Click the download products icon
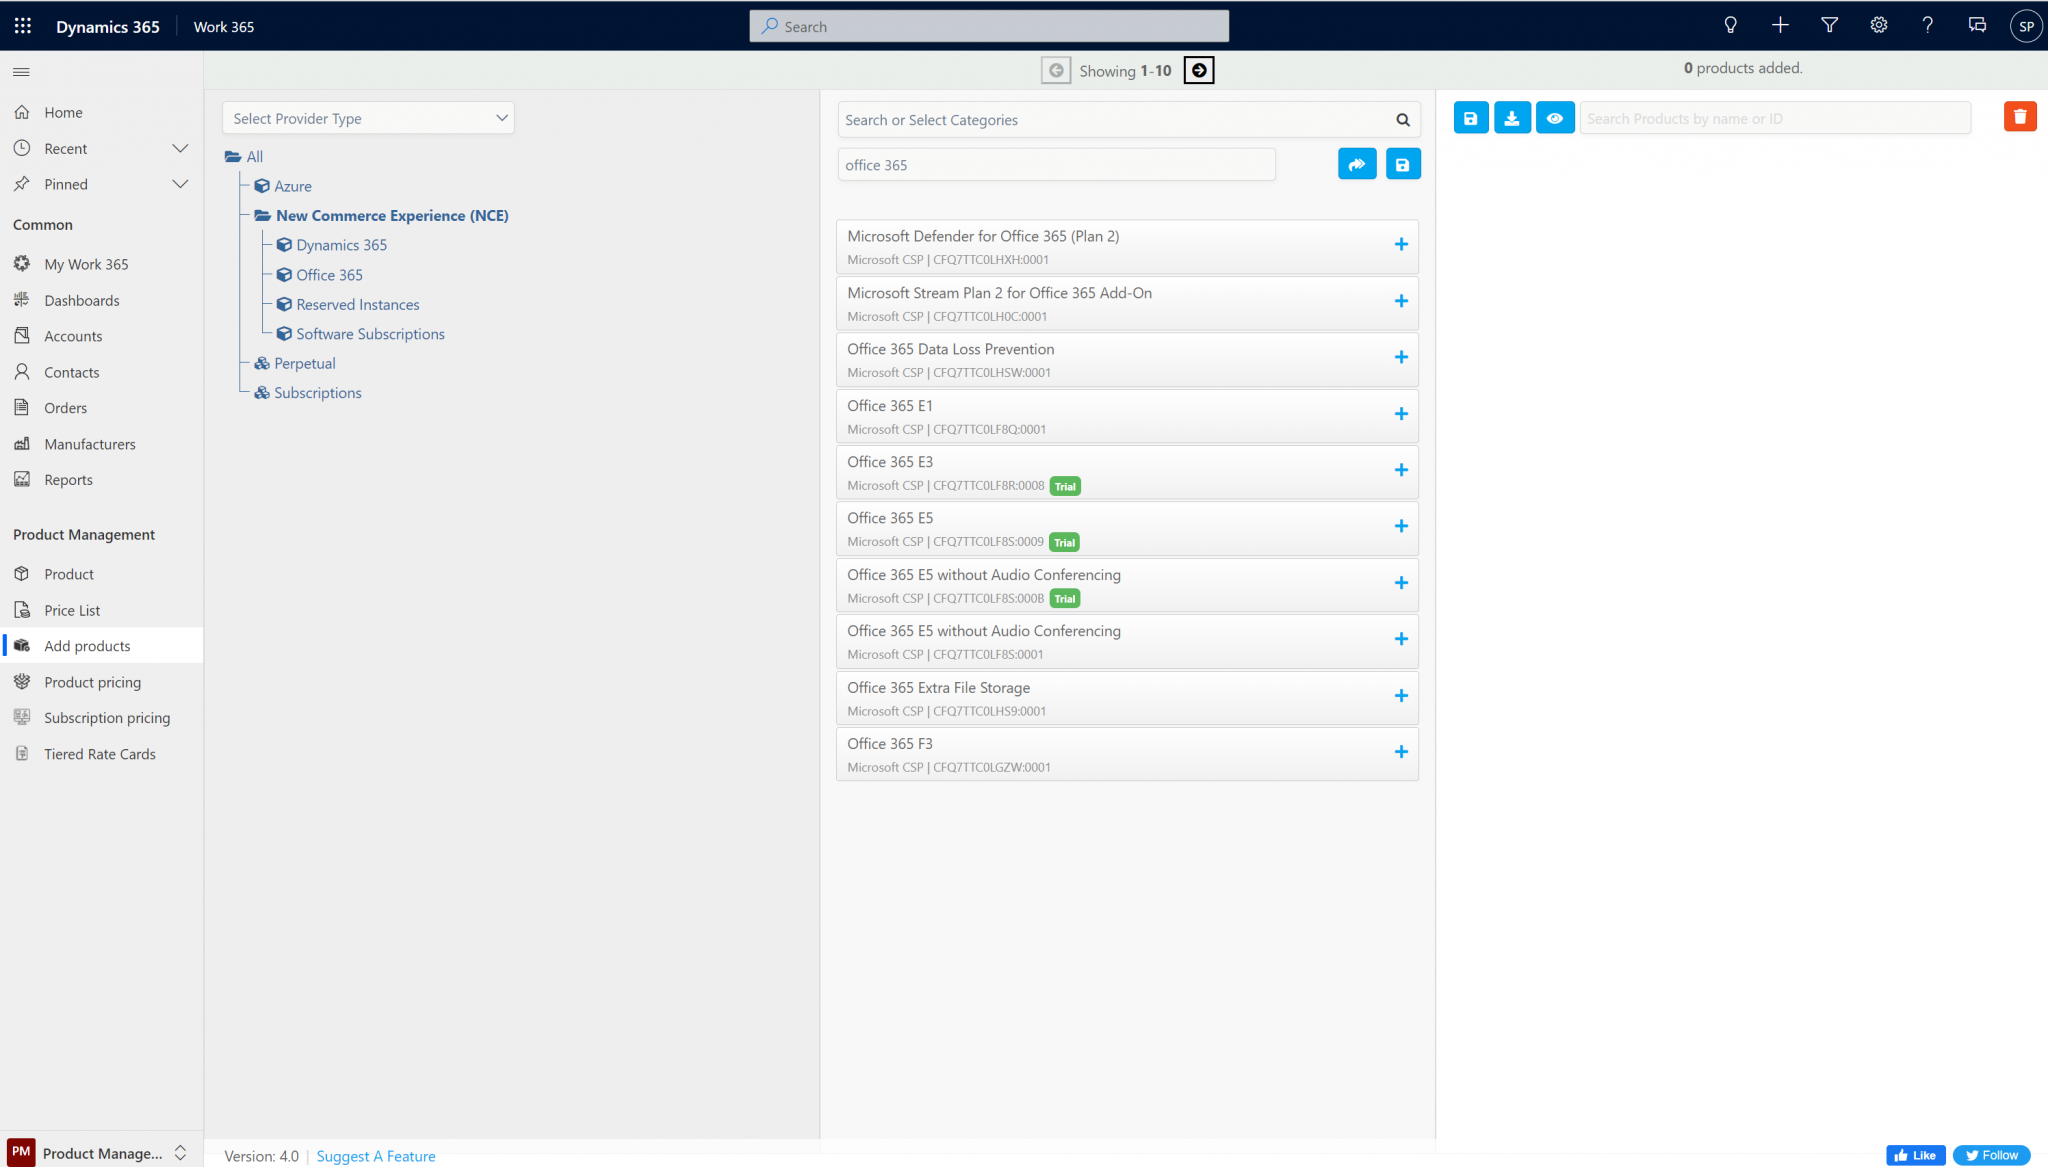 point(1512,118)
